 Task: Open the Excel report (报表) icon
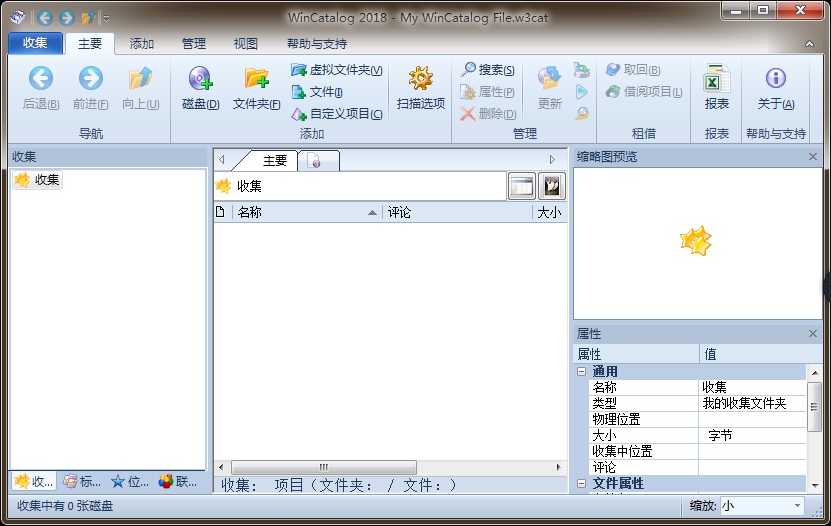[x=717, y=79]
